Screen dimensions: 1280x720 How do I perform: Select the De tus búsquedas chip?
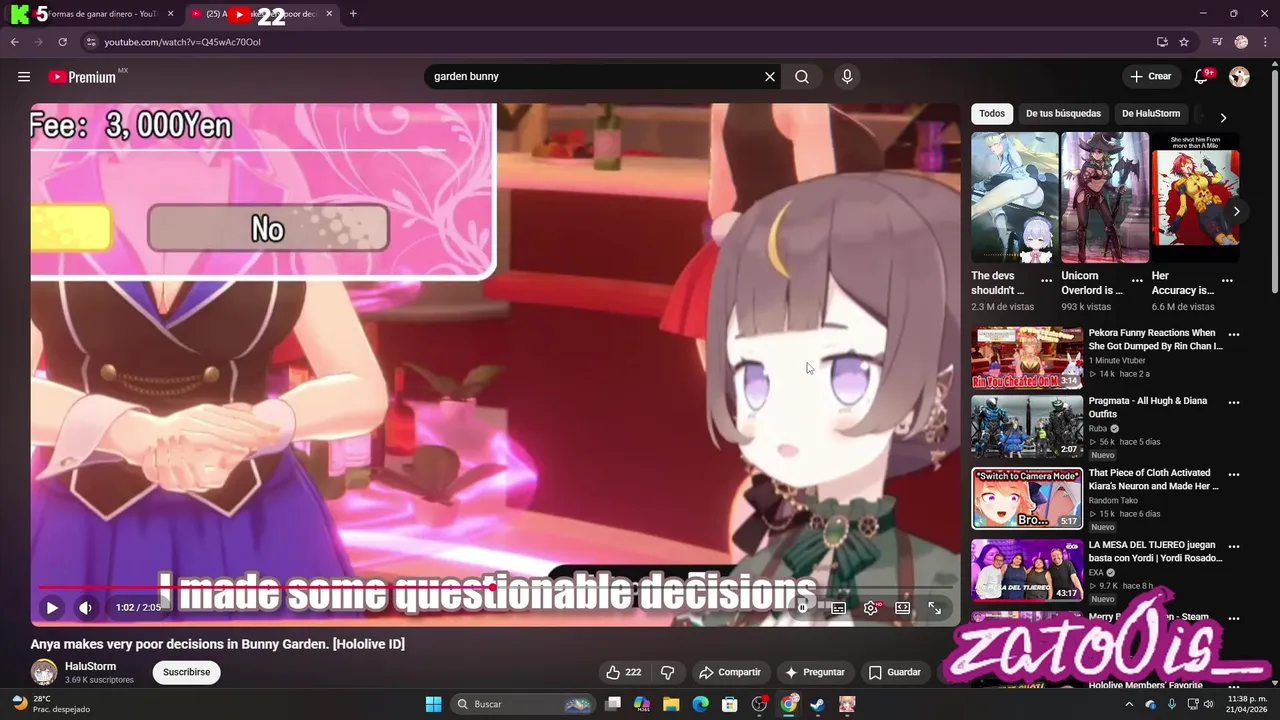1063,114
